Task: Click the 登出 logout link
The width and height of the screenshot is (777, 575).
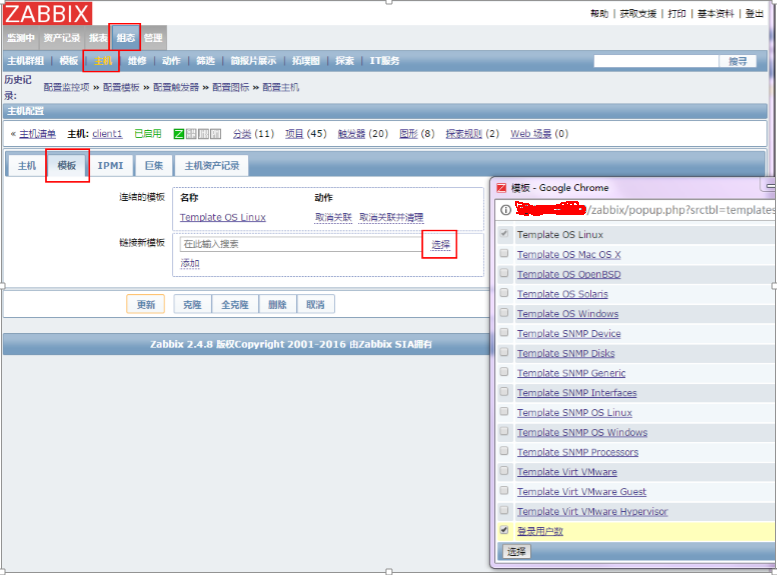Action: (x=754, y=13)
